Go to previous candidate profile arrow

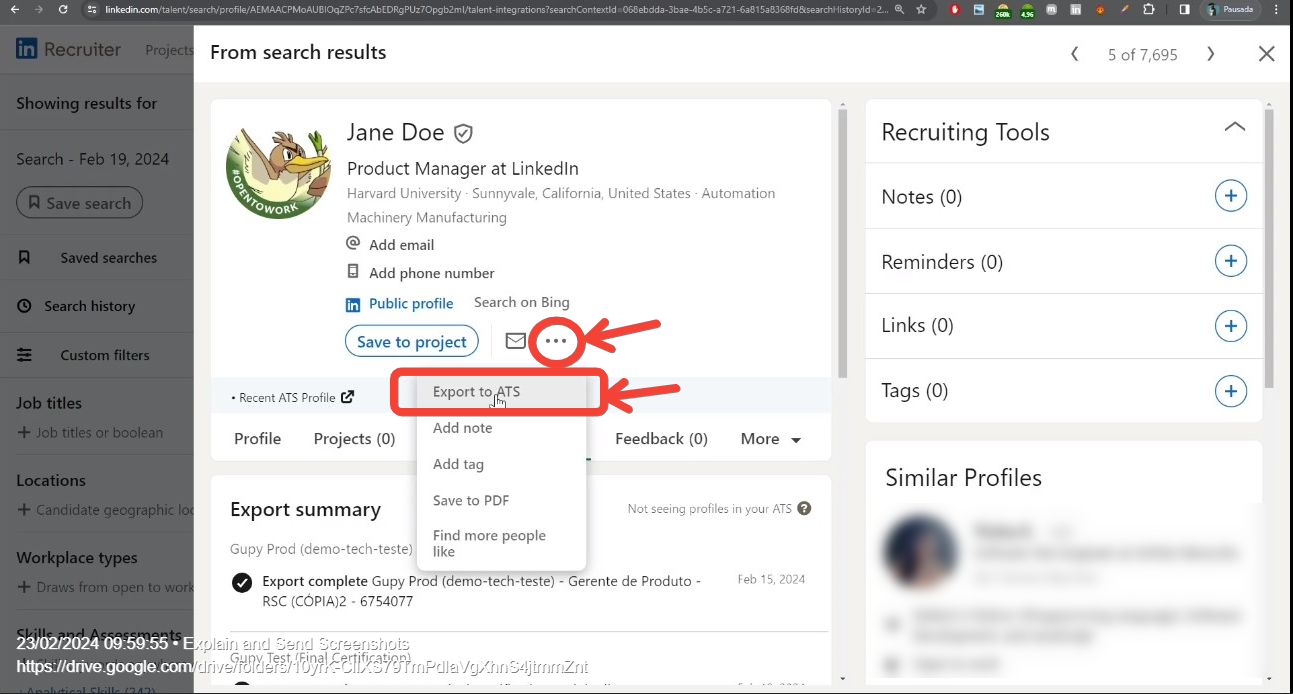point(1075,54)
